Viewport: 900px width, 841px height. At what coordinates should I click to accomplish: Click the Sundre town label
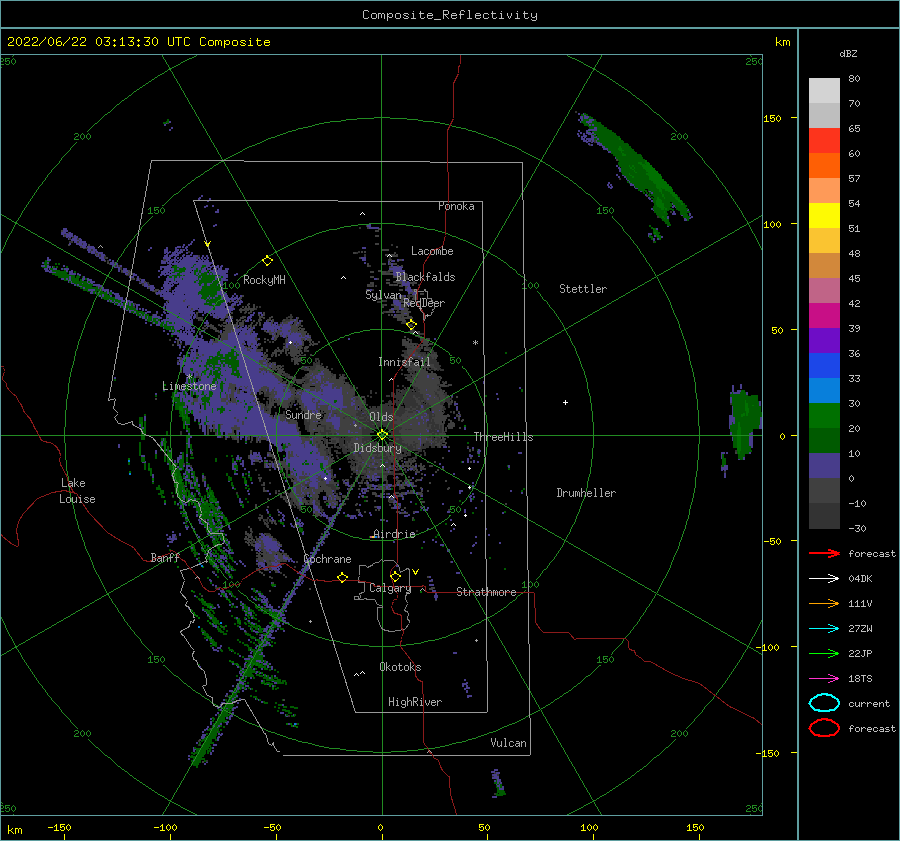pos(304,414)
